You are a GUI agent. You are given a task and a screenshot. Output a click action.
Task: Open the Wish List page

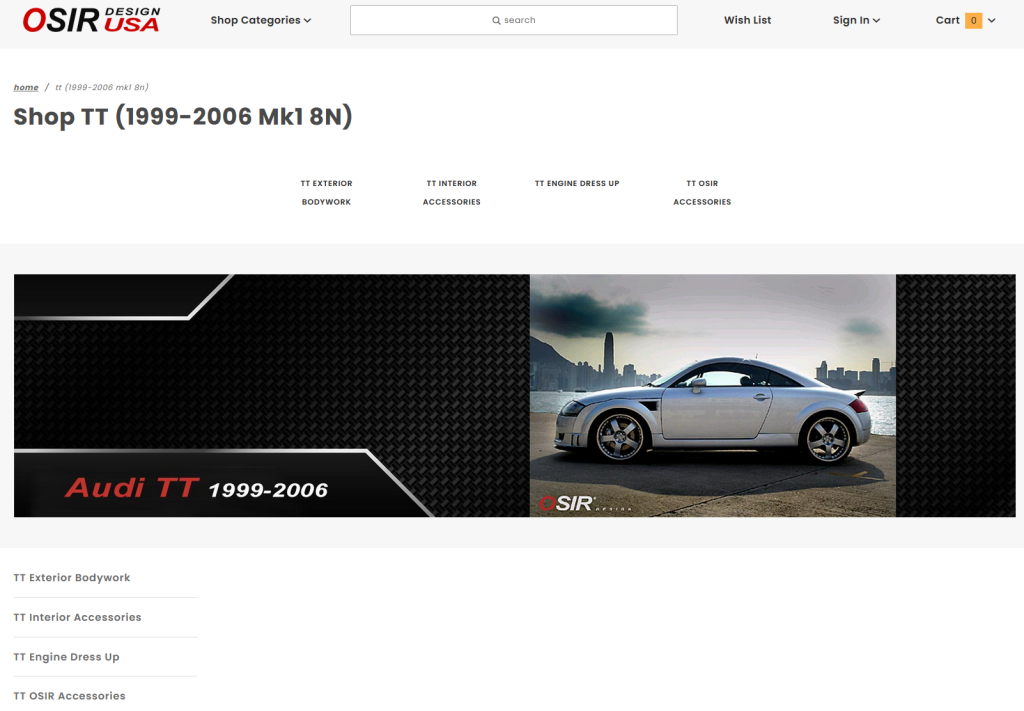[747, 20]
